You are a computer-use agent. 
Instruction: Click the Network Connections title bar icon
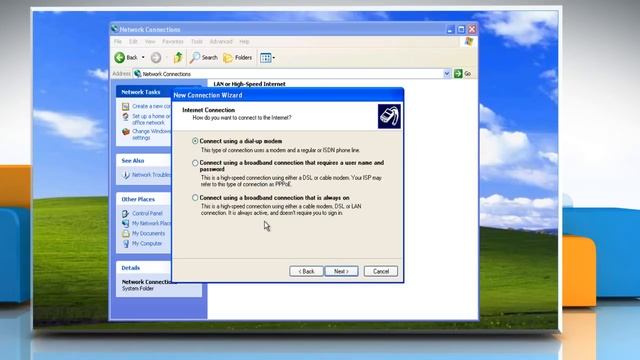[115, 29]
